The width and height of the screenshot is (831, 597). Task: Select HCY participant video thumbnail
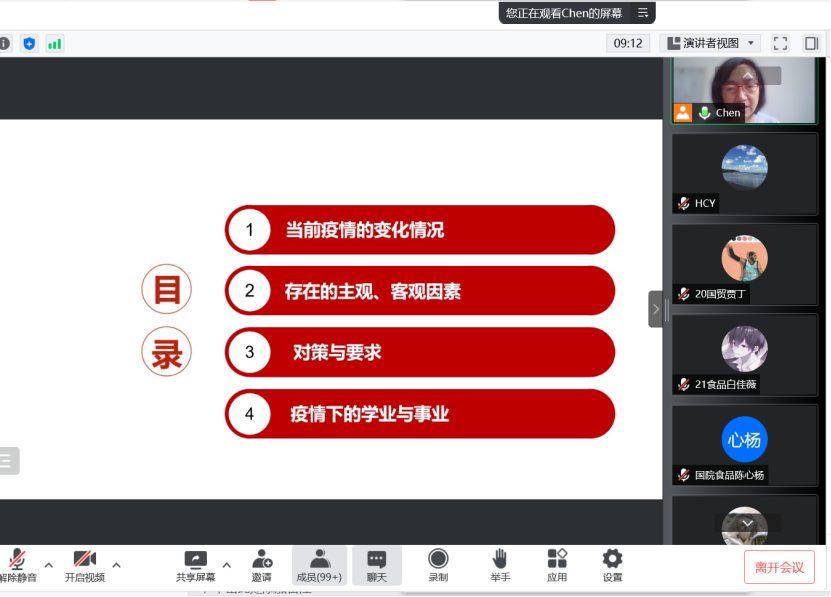(744, 173)
